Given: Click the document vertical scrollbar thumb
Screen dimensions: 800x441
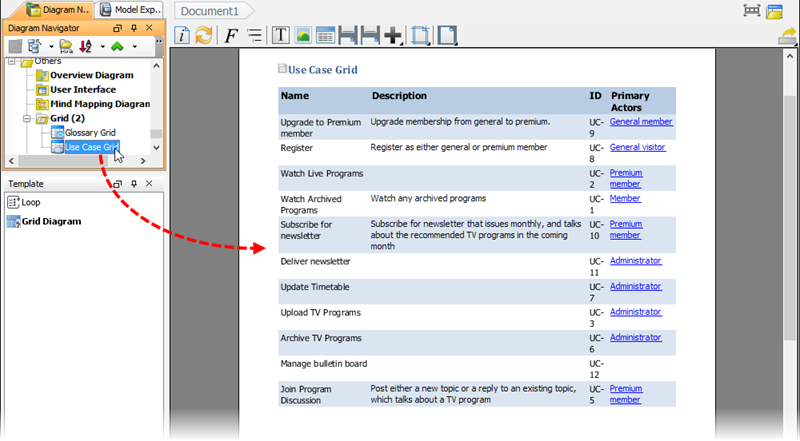Looking at the screenshot, I should 790,217.
